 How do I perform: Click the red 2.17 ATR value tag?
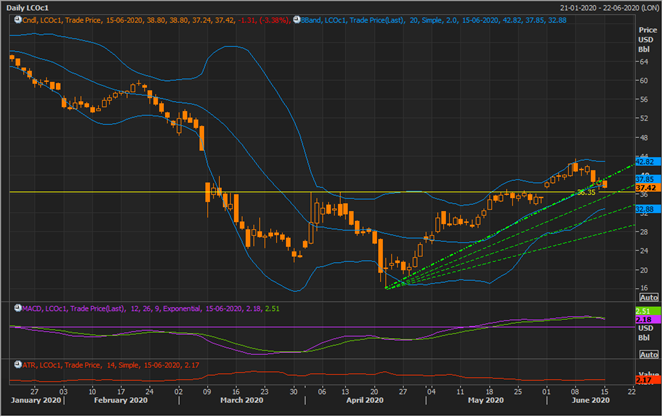click(648, 381)
